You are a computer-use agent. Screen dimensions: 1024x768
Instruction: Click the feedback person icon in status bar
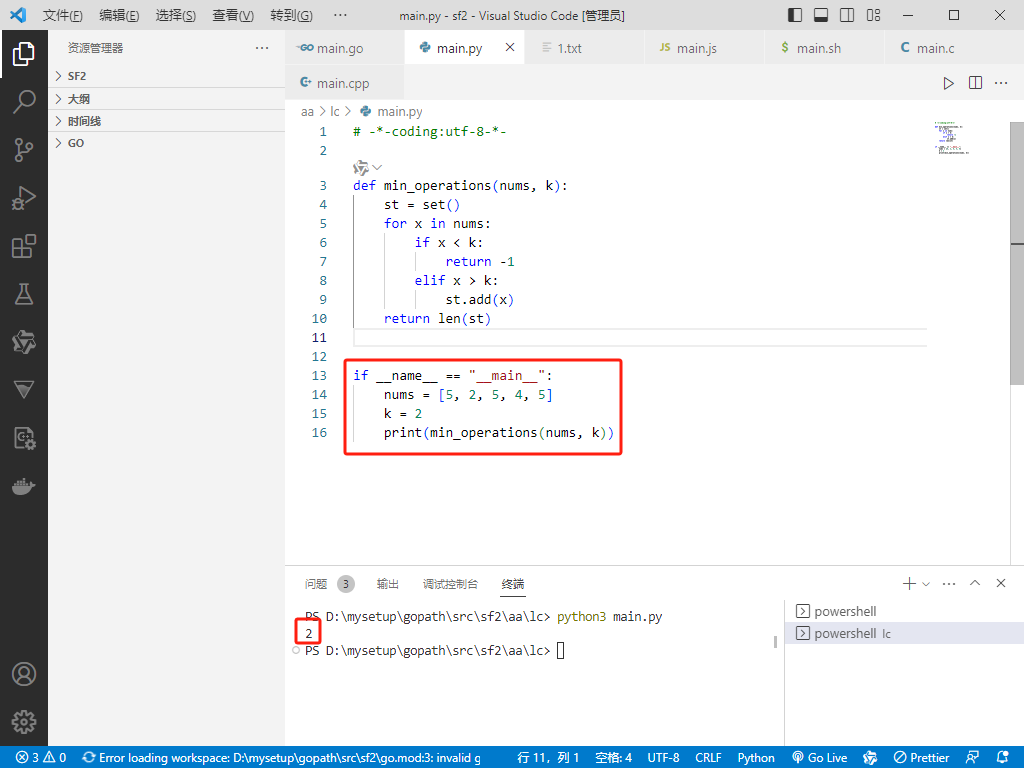click(972, 758)
